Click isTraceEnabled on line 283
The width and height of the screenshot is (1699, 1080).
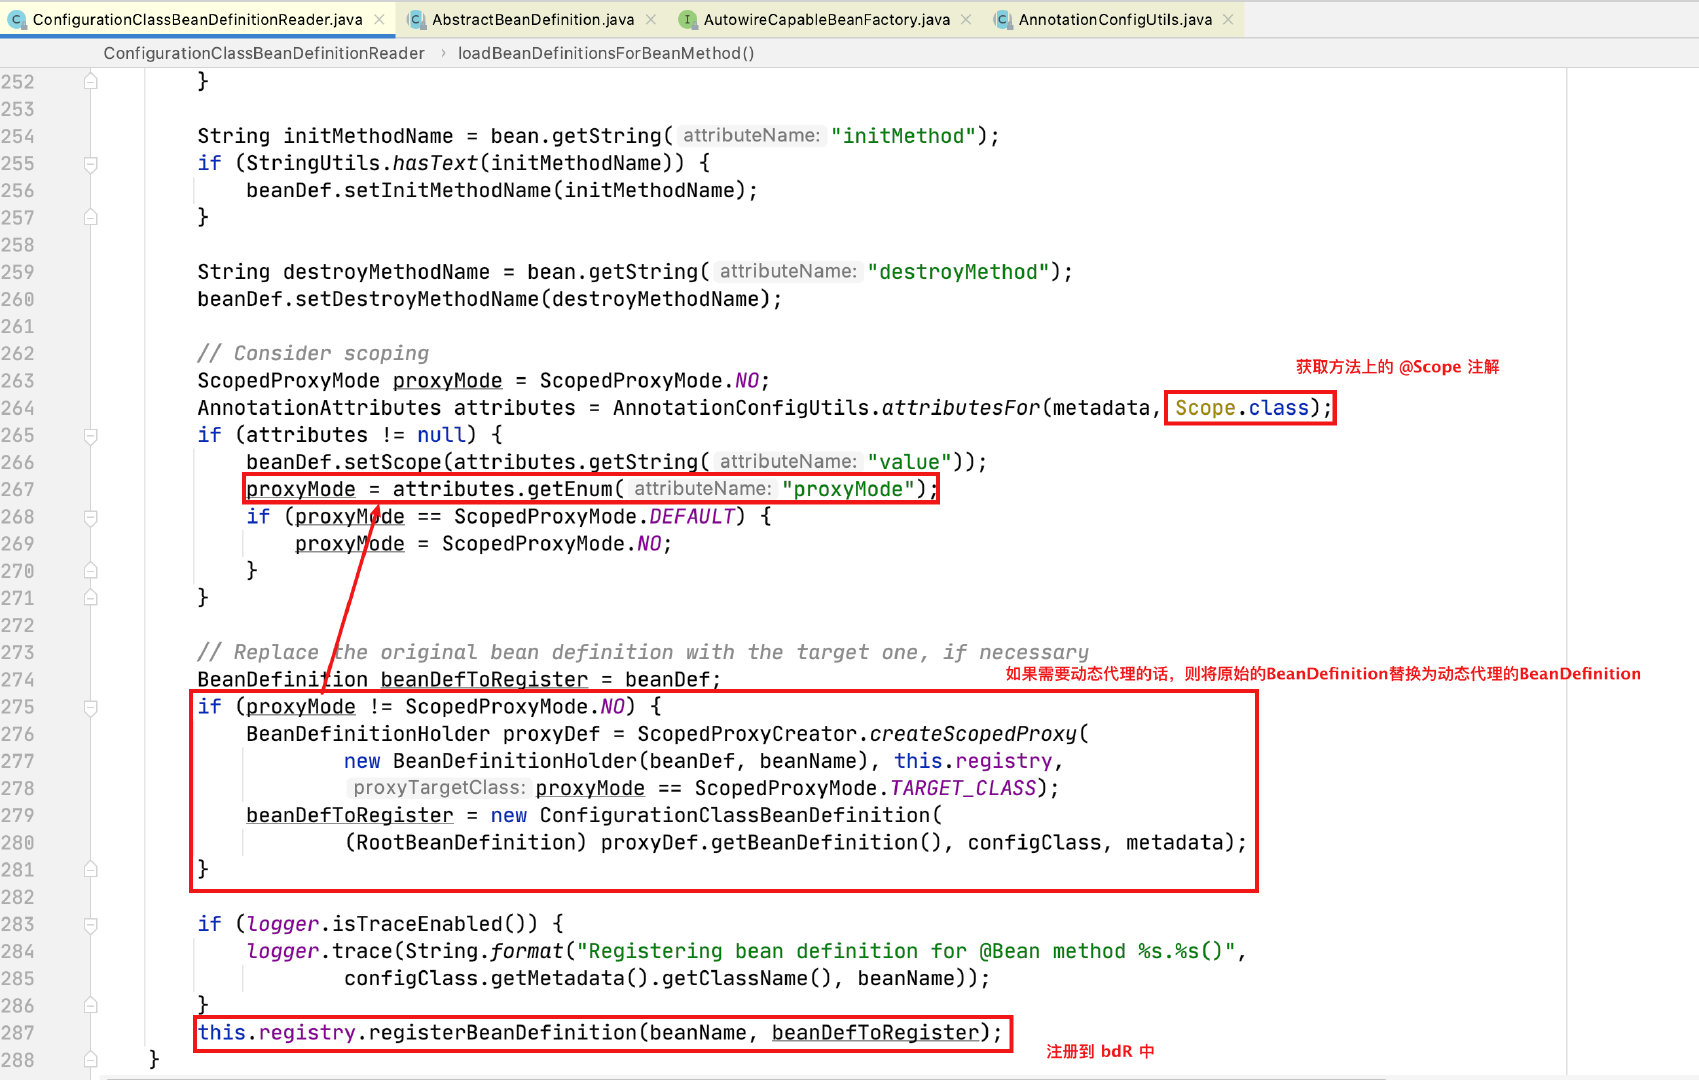pos(416,924)
